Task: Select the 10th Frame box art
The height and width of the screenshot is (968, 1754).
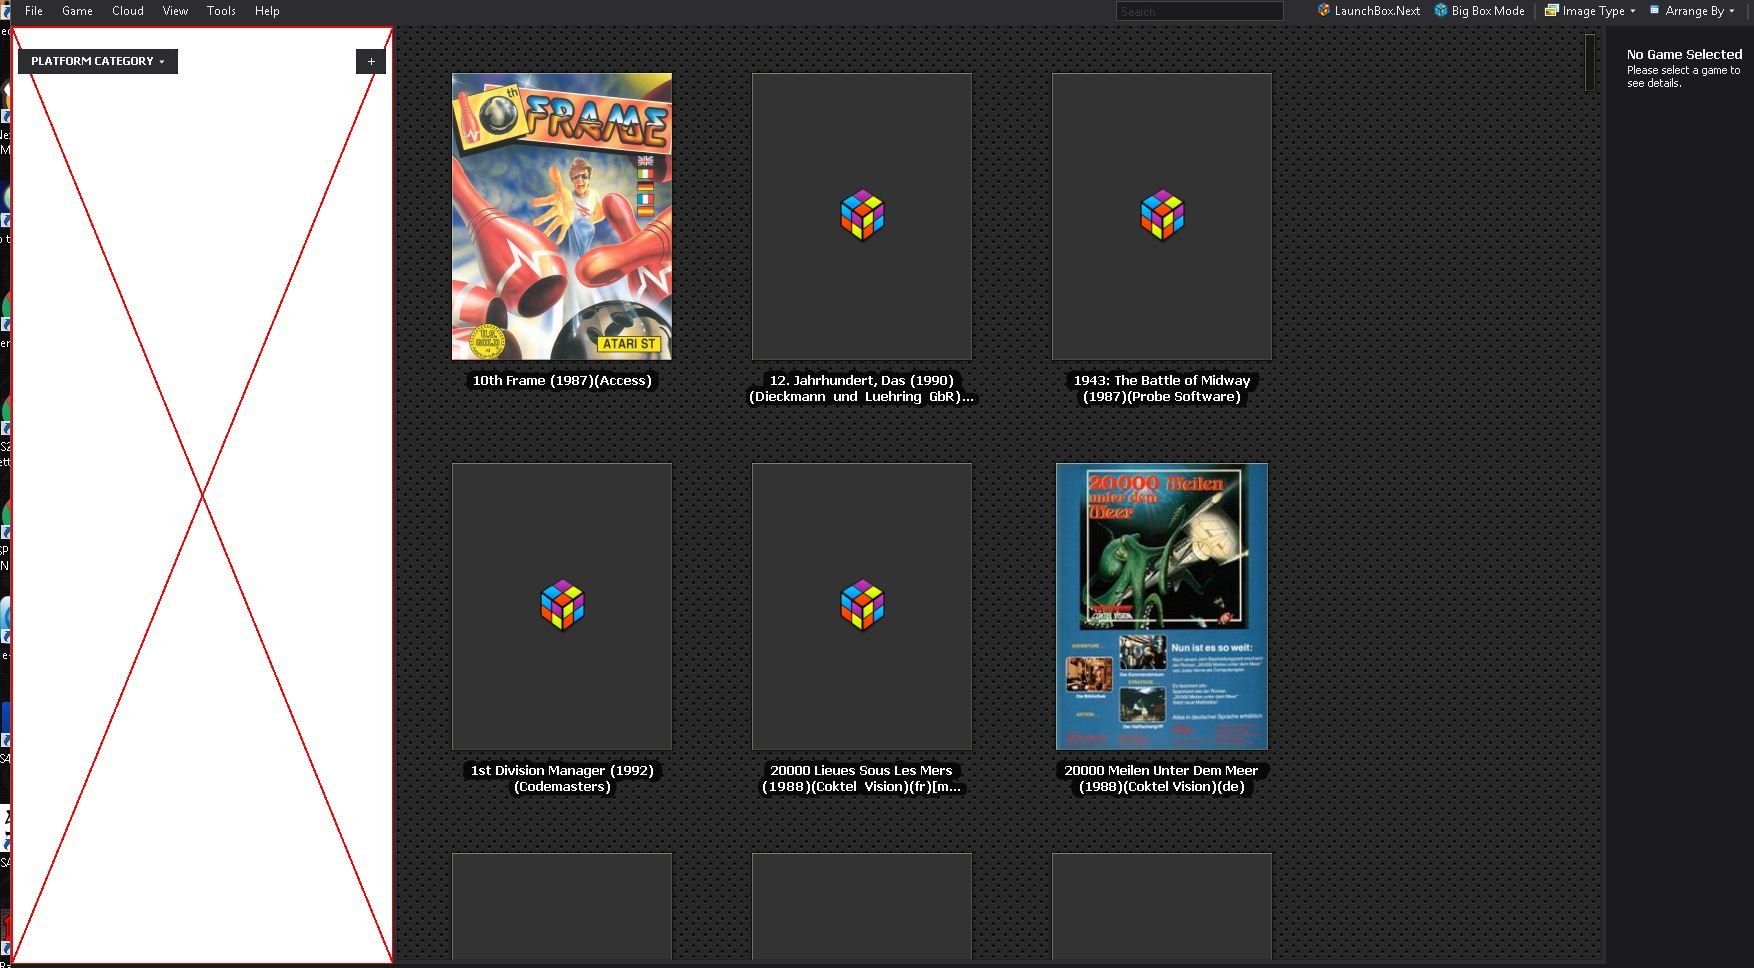Action: (562, 216)
